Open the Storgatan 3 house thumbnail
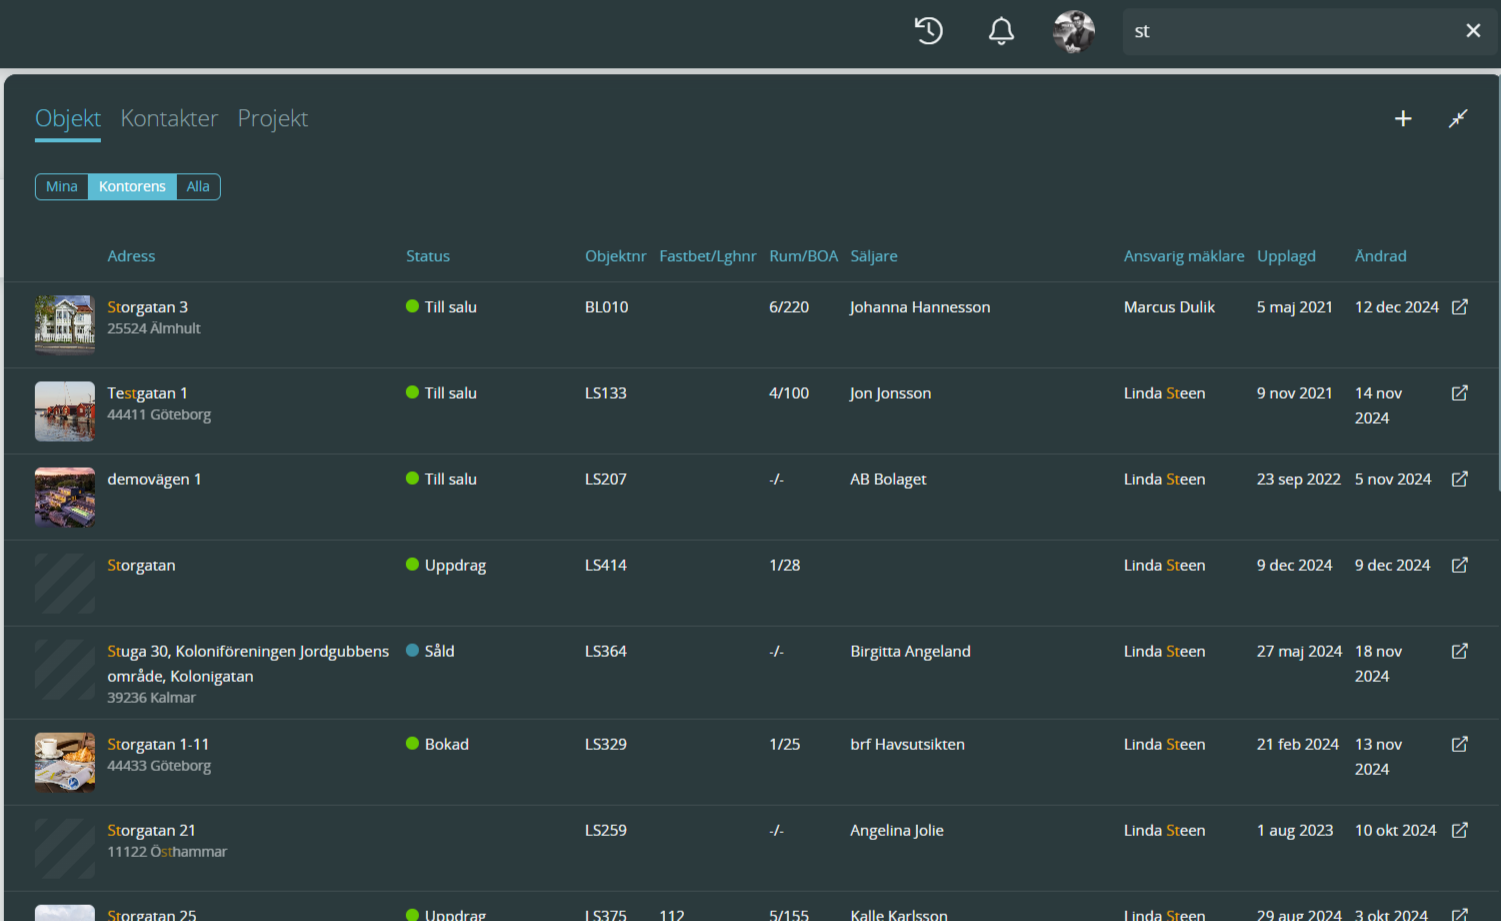Viewport: 1501px width, 921px height. pyautogui.click(x=65, y=325)
